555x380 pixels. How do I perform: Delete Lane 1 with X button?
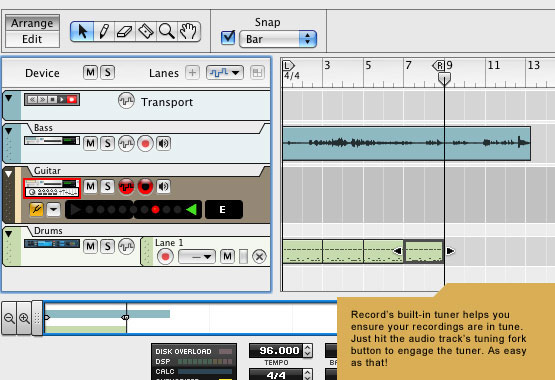click(x=259, y=257)
